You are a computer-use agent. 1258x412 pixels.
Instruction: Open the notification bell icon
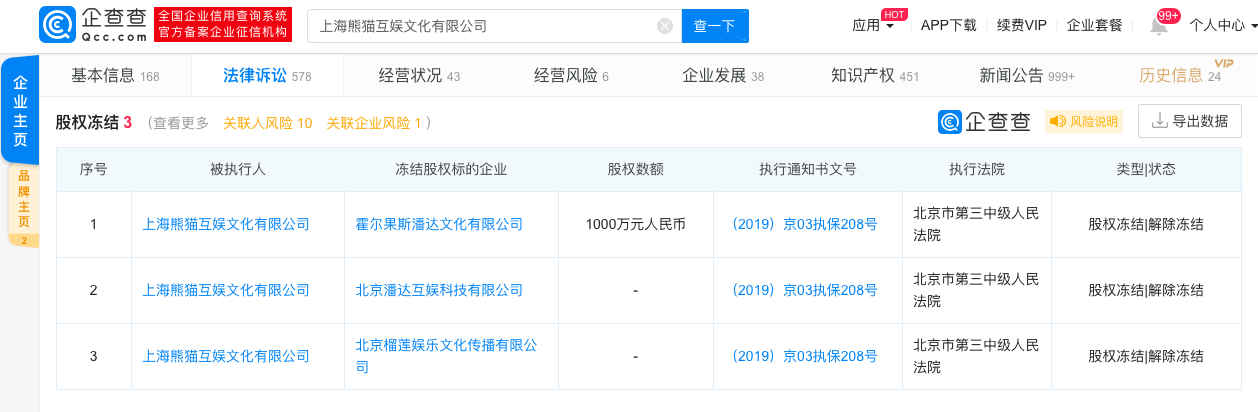point(1159,26)
